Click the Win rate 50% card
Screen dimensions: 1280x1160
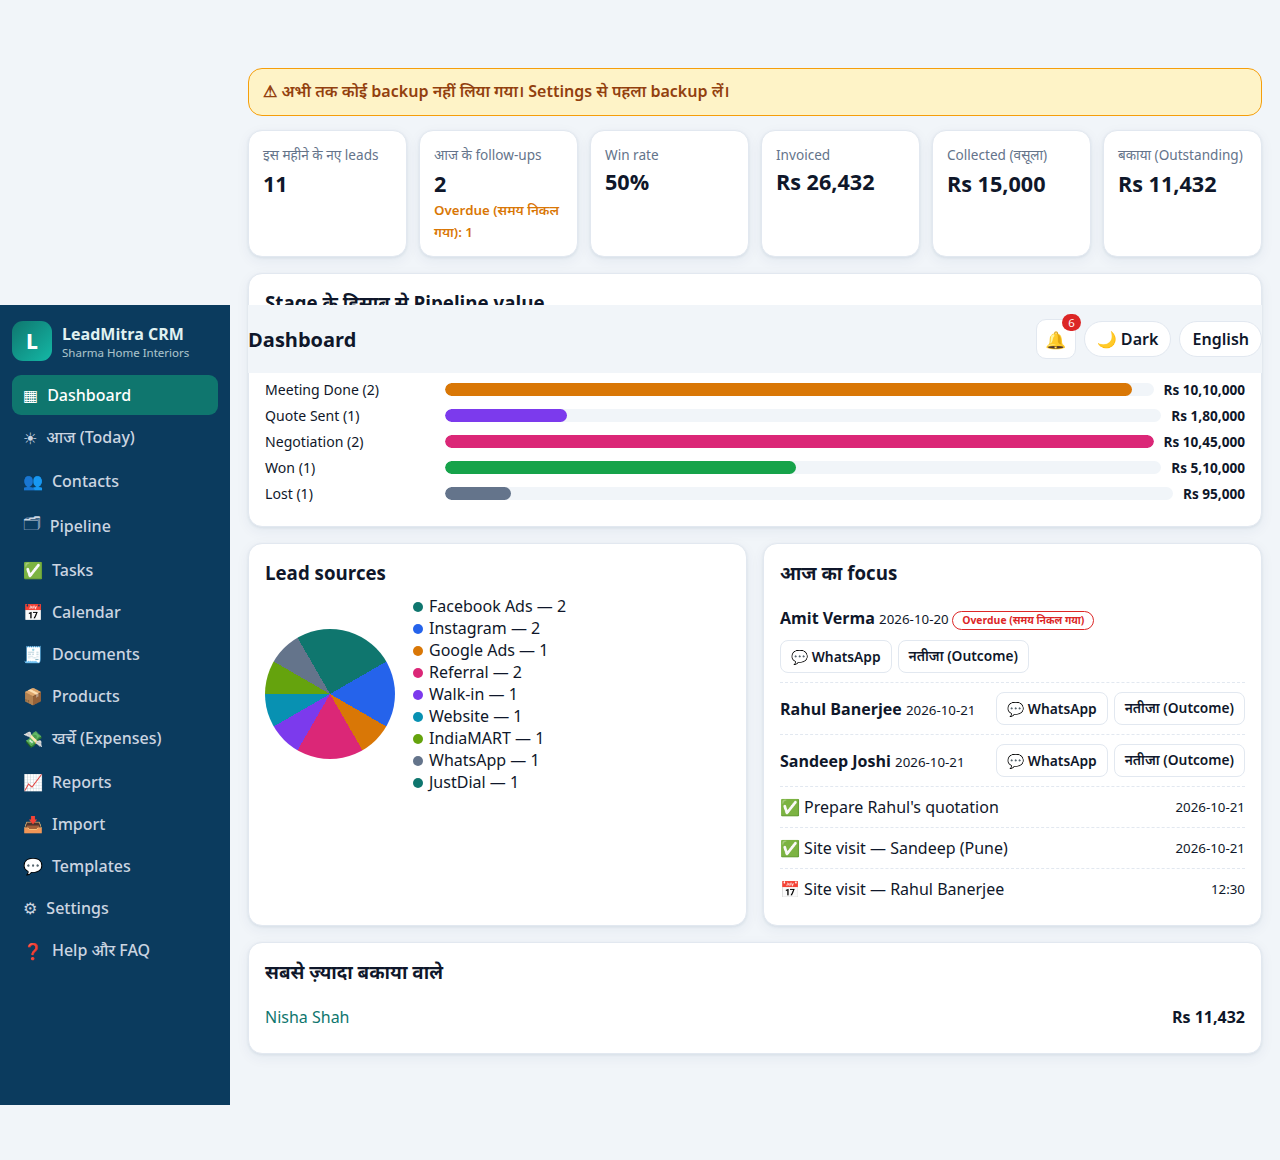tap(669, 194)
